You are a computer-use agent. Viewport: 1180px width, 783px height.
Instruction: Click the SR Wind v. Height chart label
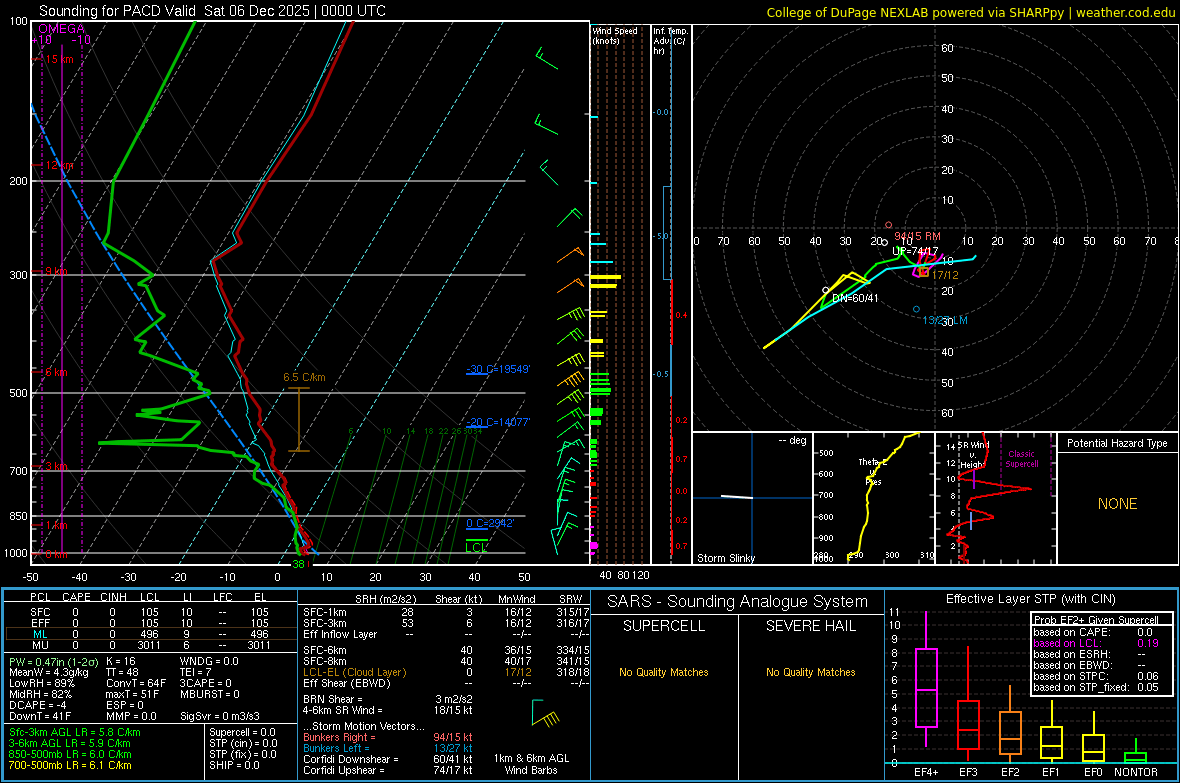973,455
